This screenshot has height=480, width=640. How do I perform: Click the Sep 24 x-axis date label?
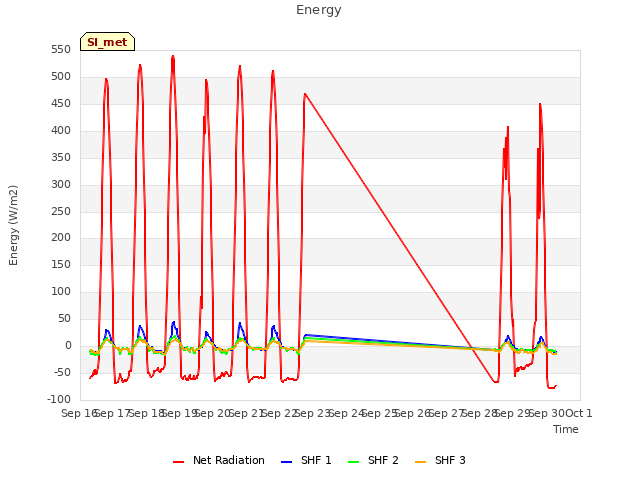(346, 413)
